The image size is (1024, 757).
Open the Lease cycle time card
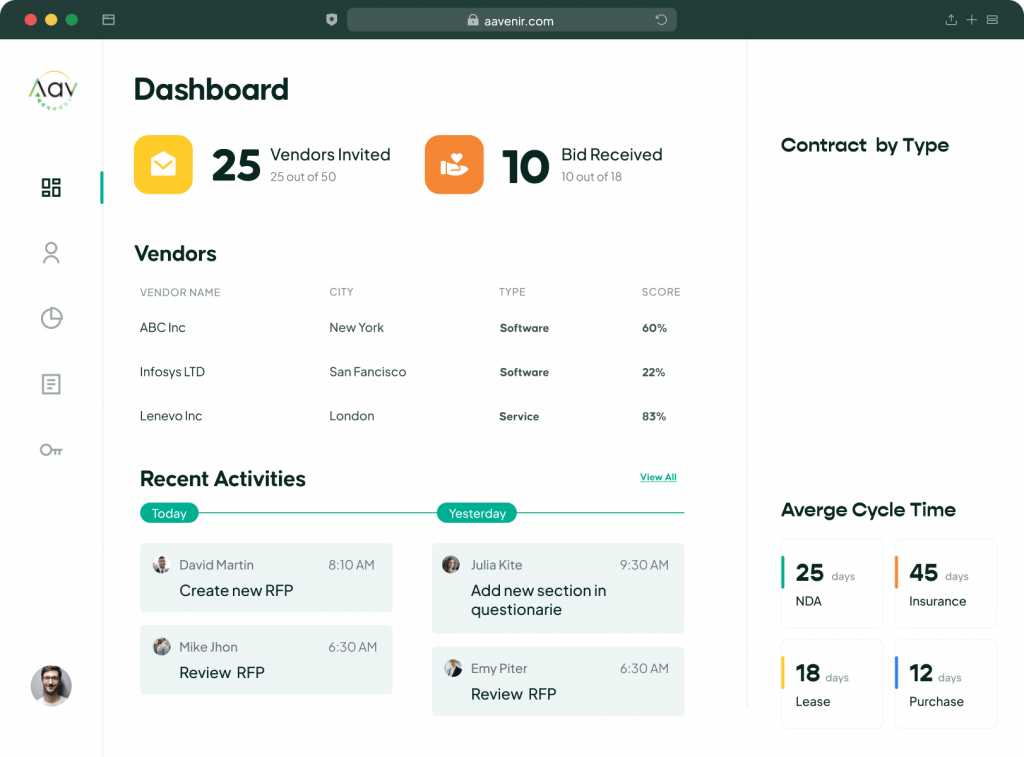point(832,684)
